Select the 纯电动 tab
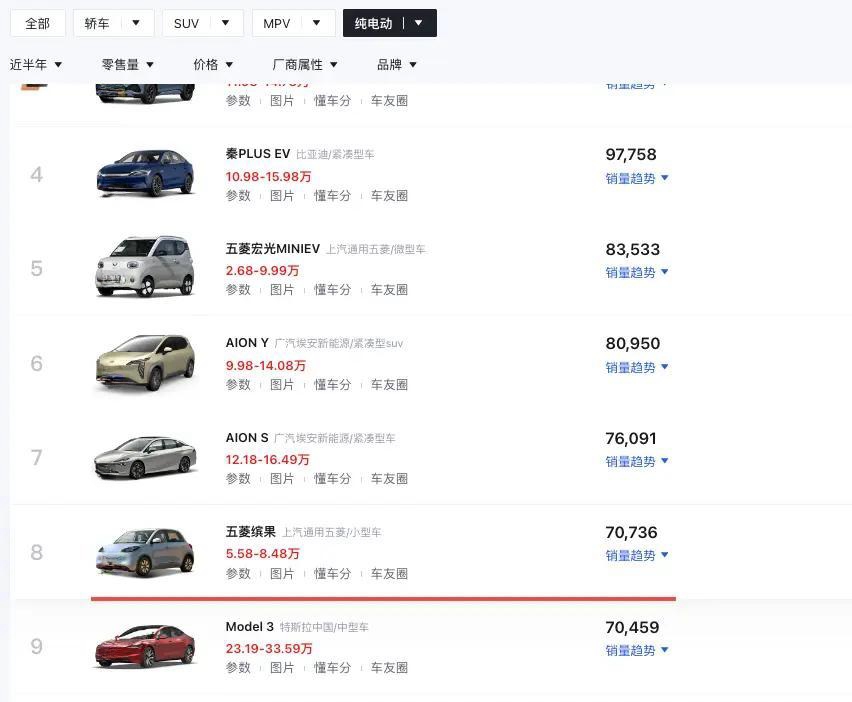This screenshot has height=702, width=852. pos(373,23)
